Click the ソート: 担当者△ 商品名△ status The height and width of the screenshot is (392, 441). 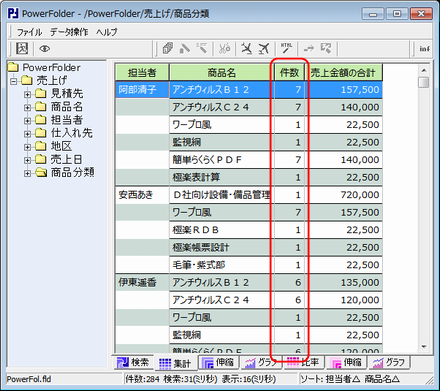(x=350, y=379)
